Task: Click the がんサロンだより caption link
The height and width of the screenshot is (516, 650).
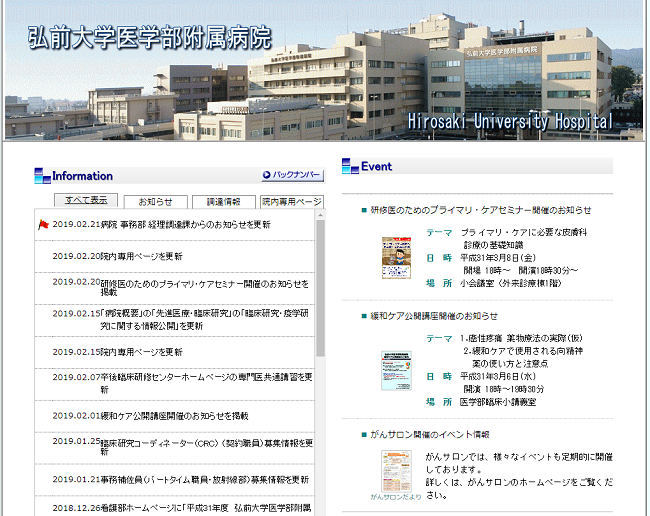Action: (396, 497)
